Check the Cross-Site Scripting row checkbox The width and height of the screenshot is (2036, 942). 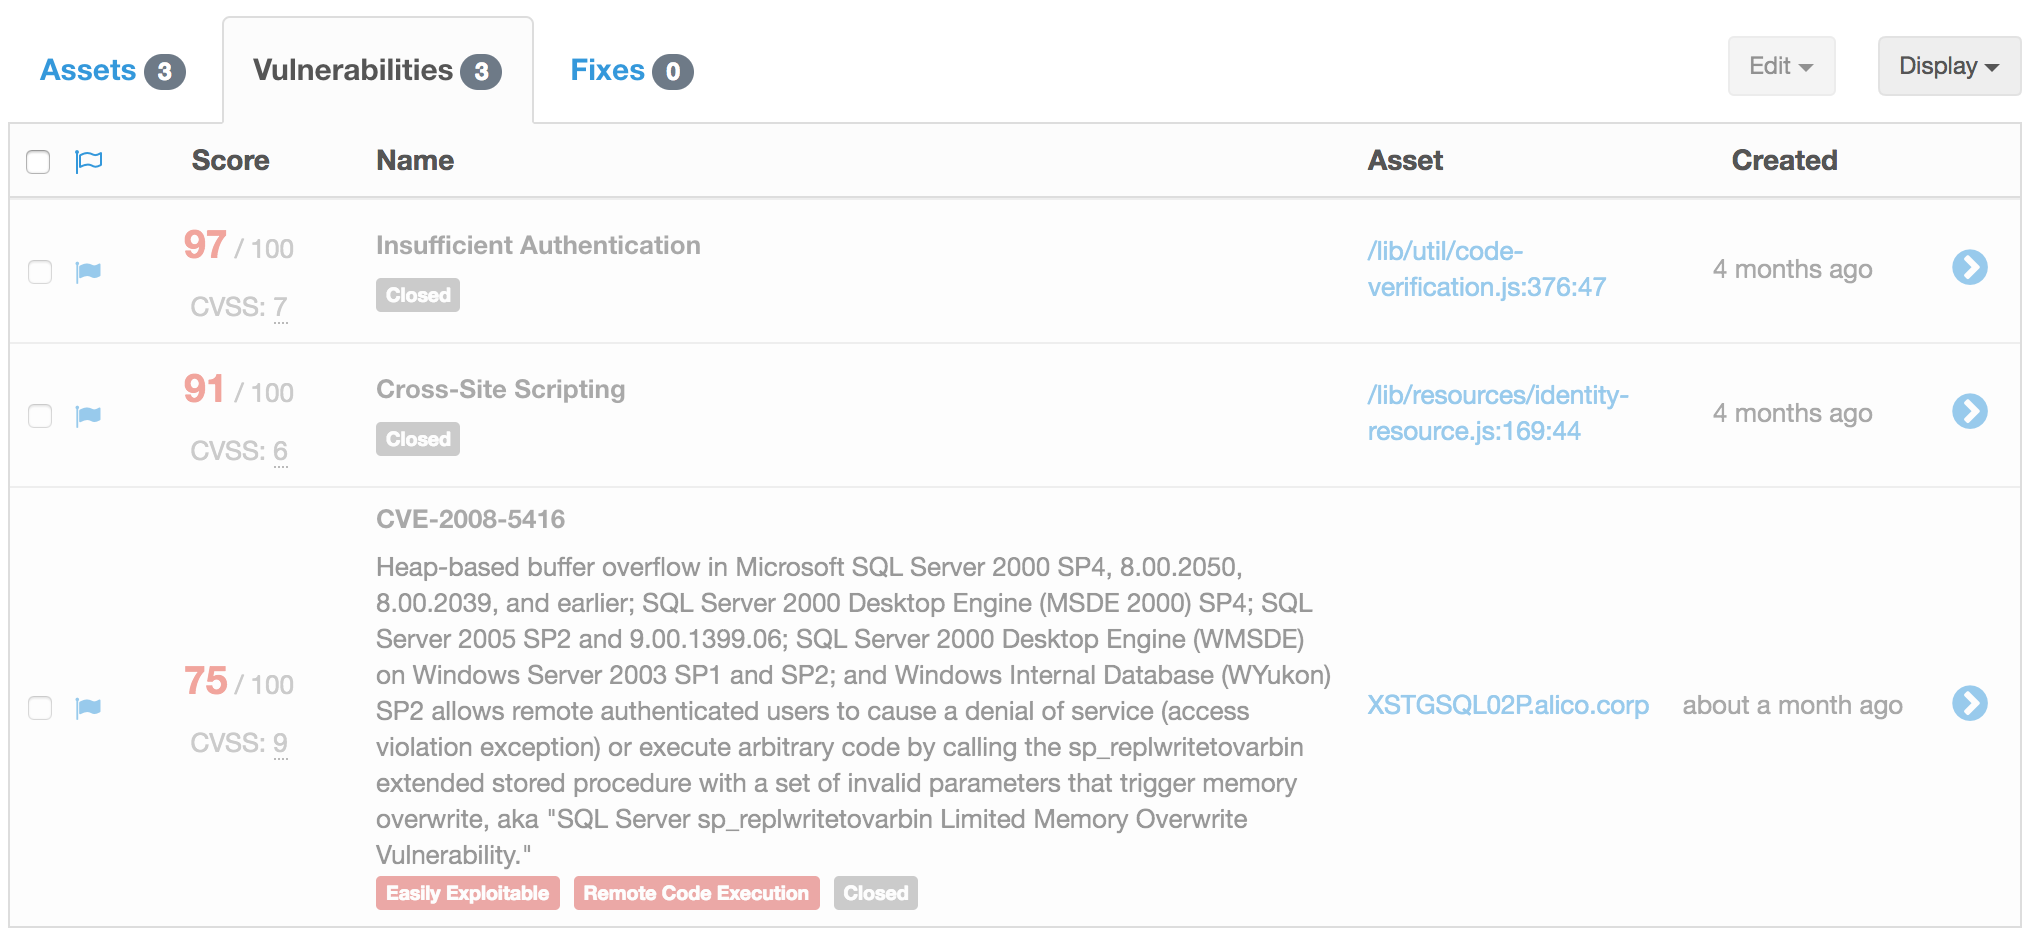coord(40,416)
